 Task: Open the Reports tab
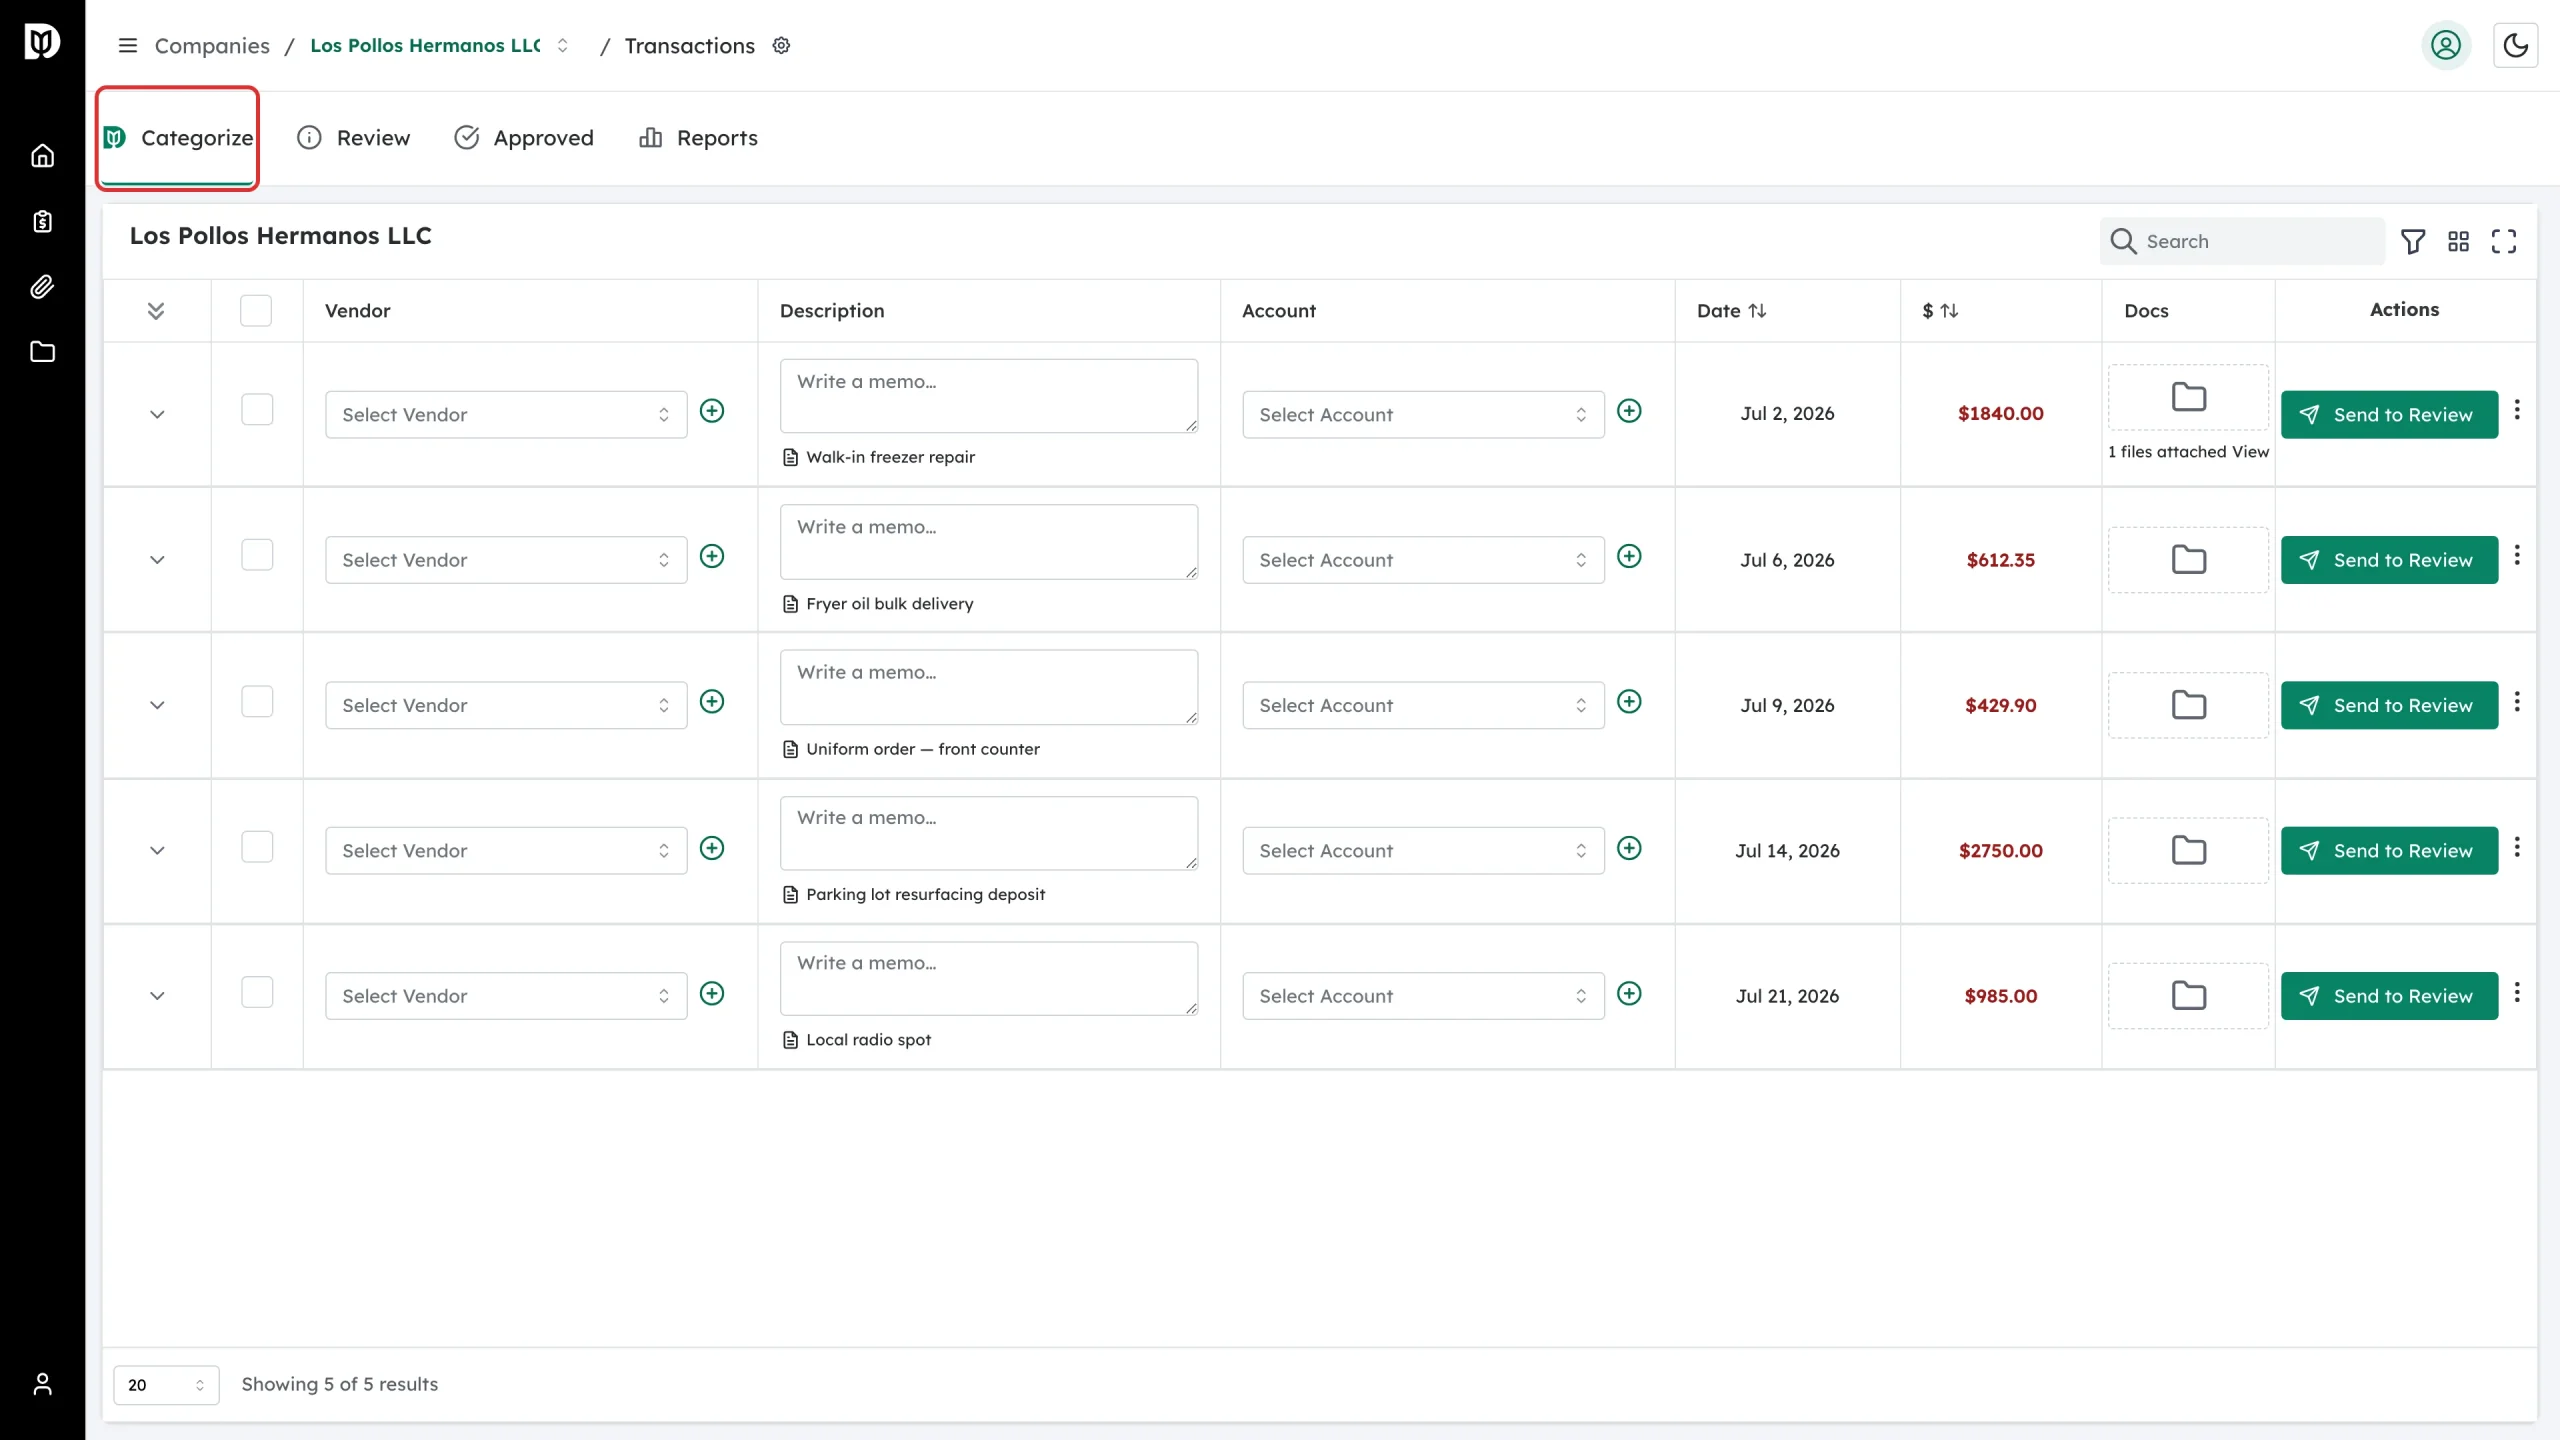698,138
